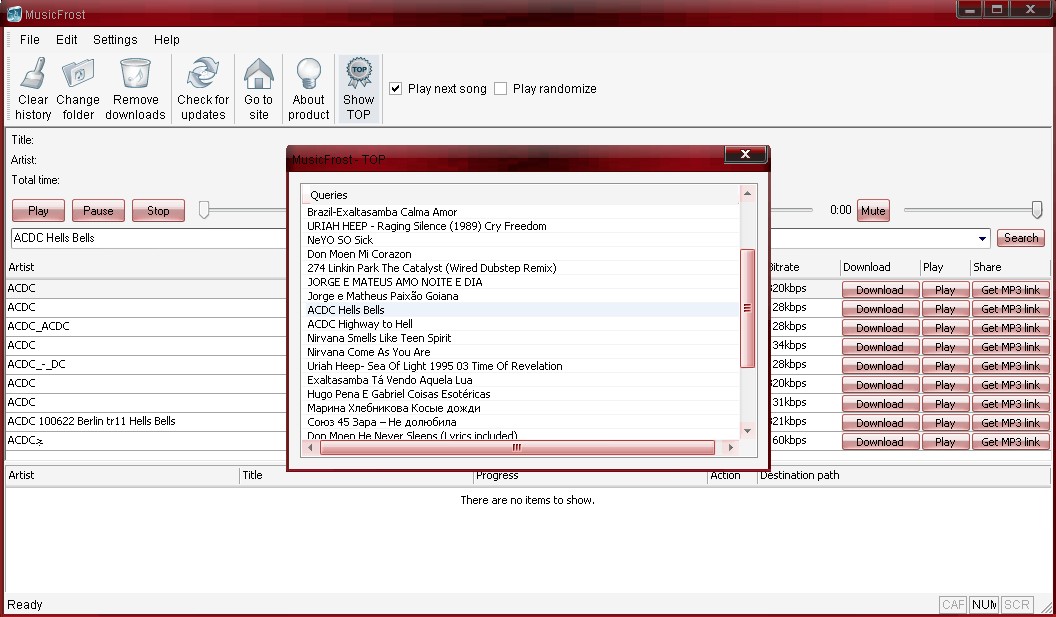
Task: Click the Clear history broom icon
Action: [x=32, y=73]
